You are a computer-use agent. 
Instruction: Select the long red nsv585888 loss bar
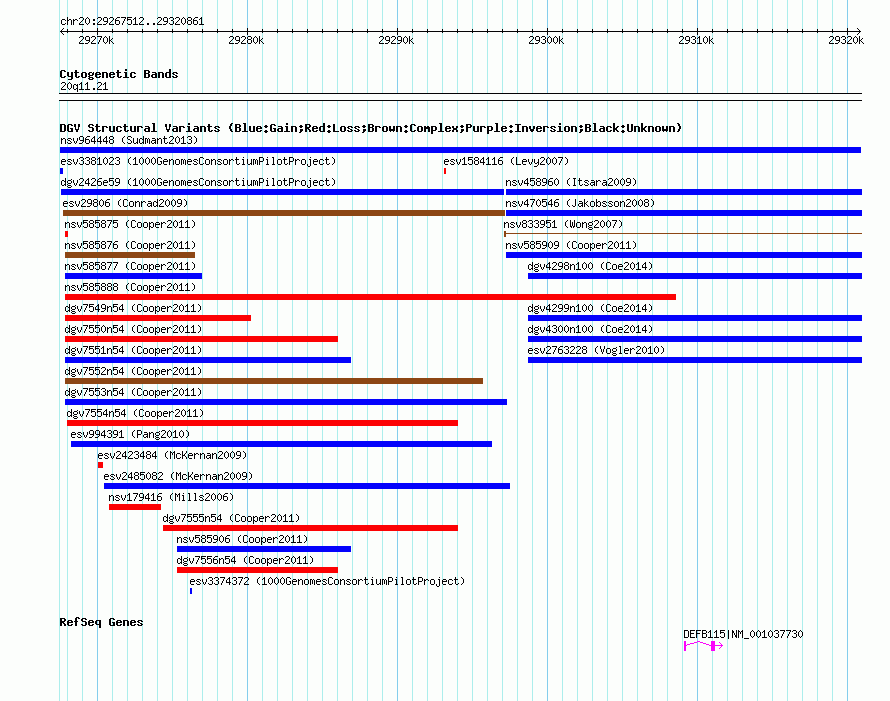(370, 297)
